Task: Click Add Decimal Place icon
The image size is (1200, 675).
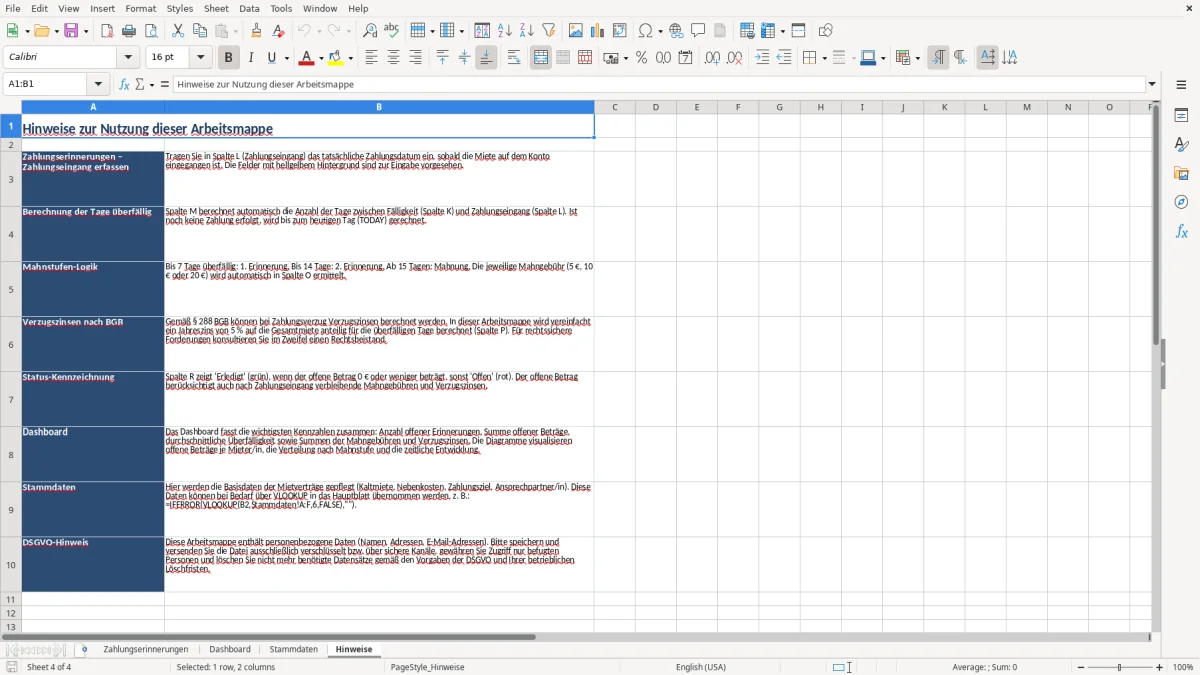Action: click(x=712, y=58)
